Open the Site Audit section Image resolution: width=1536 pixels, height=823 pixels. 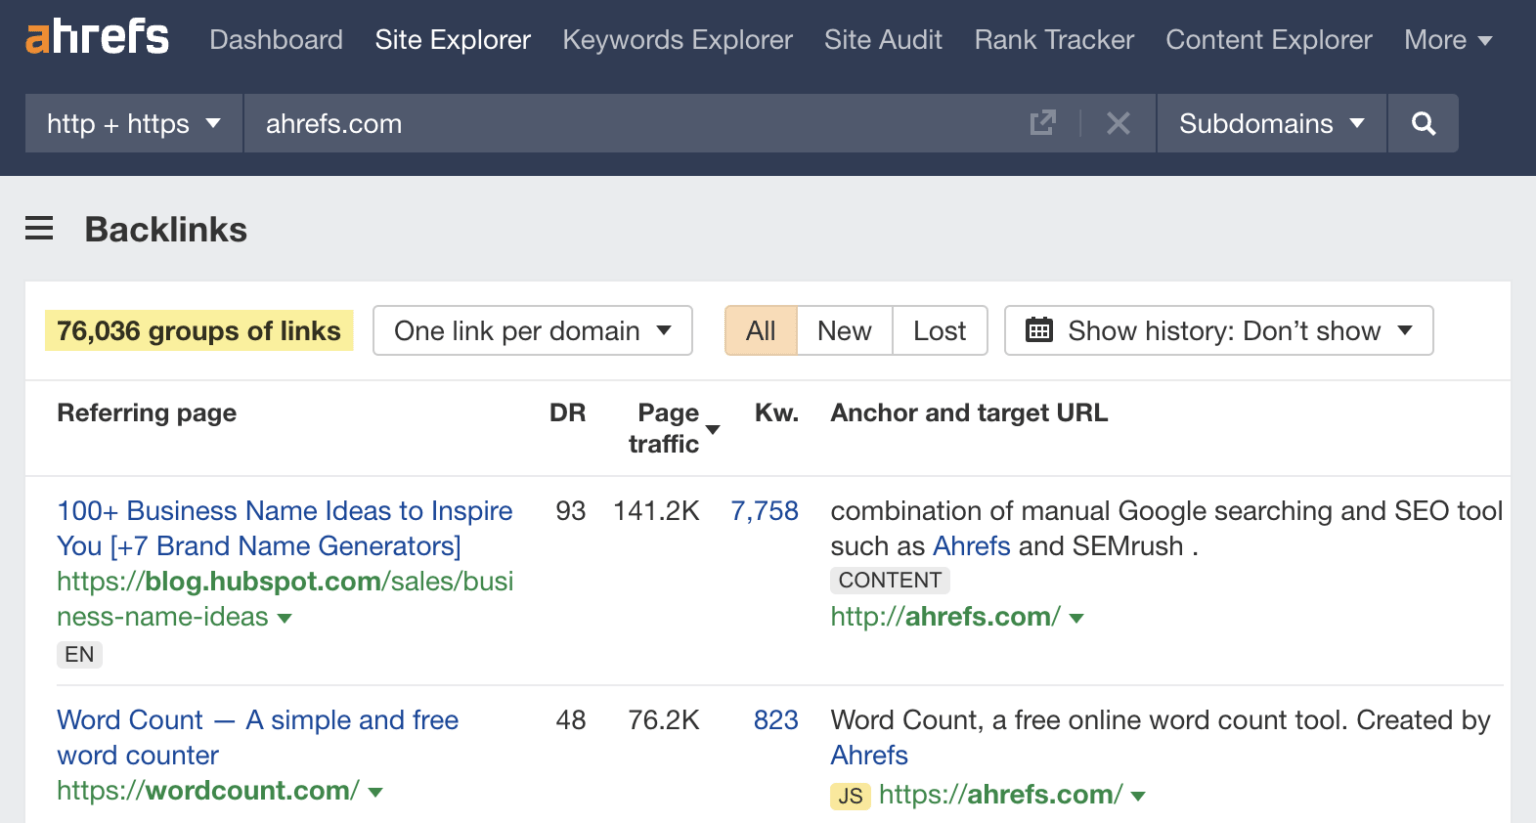coord(883,39)
